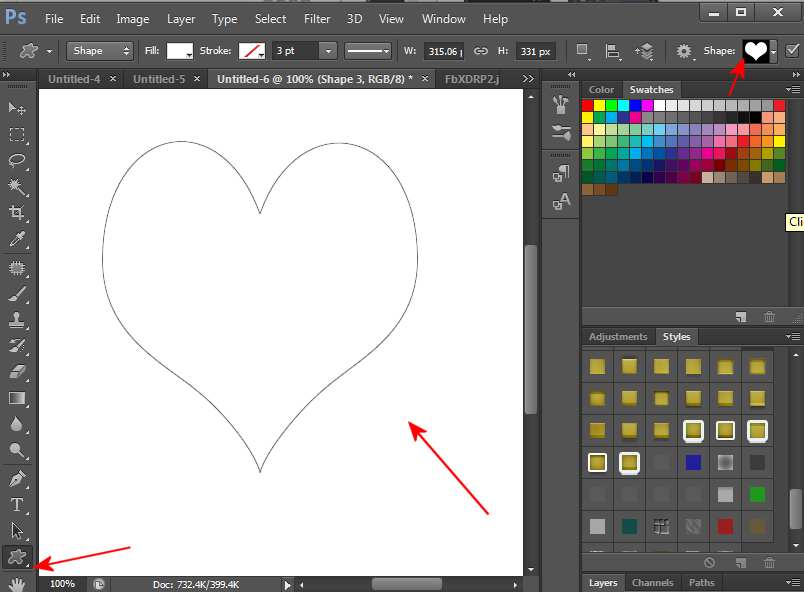Select the Crop tool
Screen dimensions: 804x592
click(17, 212)
